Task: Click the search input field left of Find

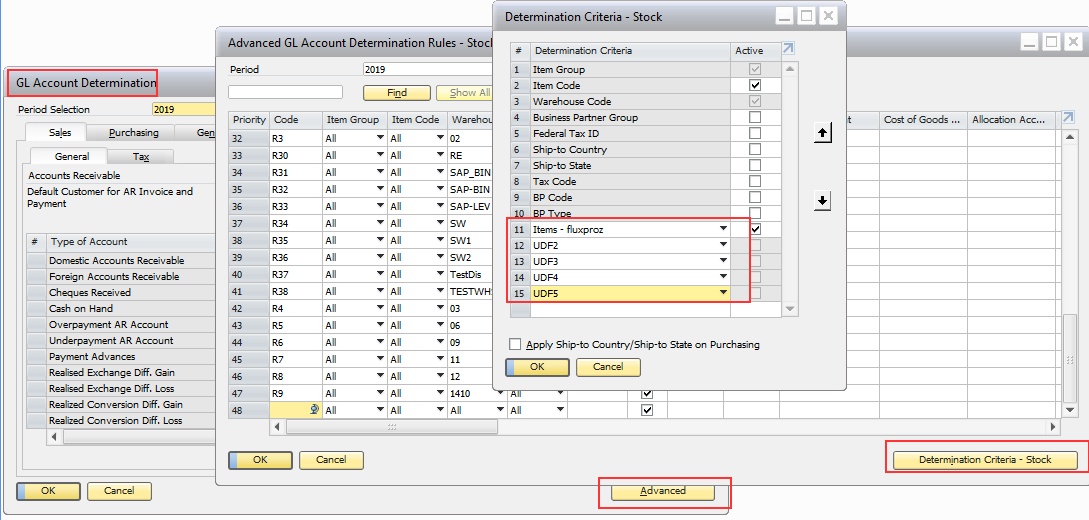Action: click(285, 93)
